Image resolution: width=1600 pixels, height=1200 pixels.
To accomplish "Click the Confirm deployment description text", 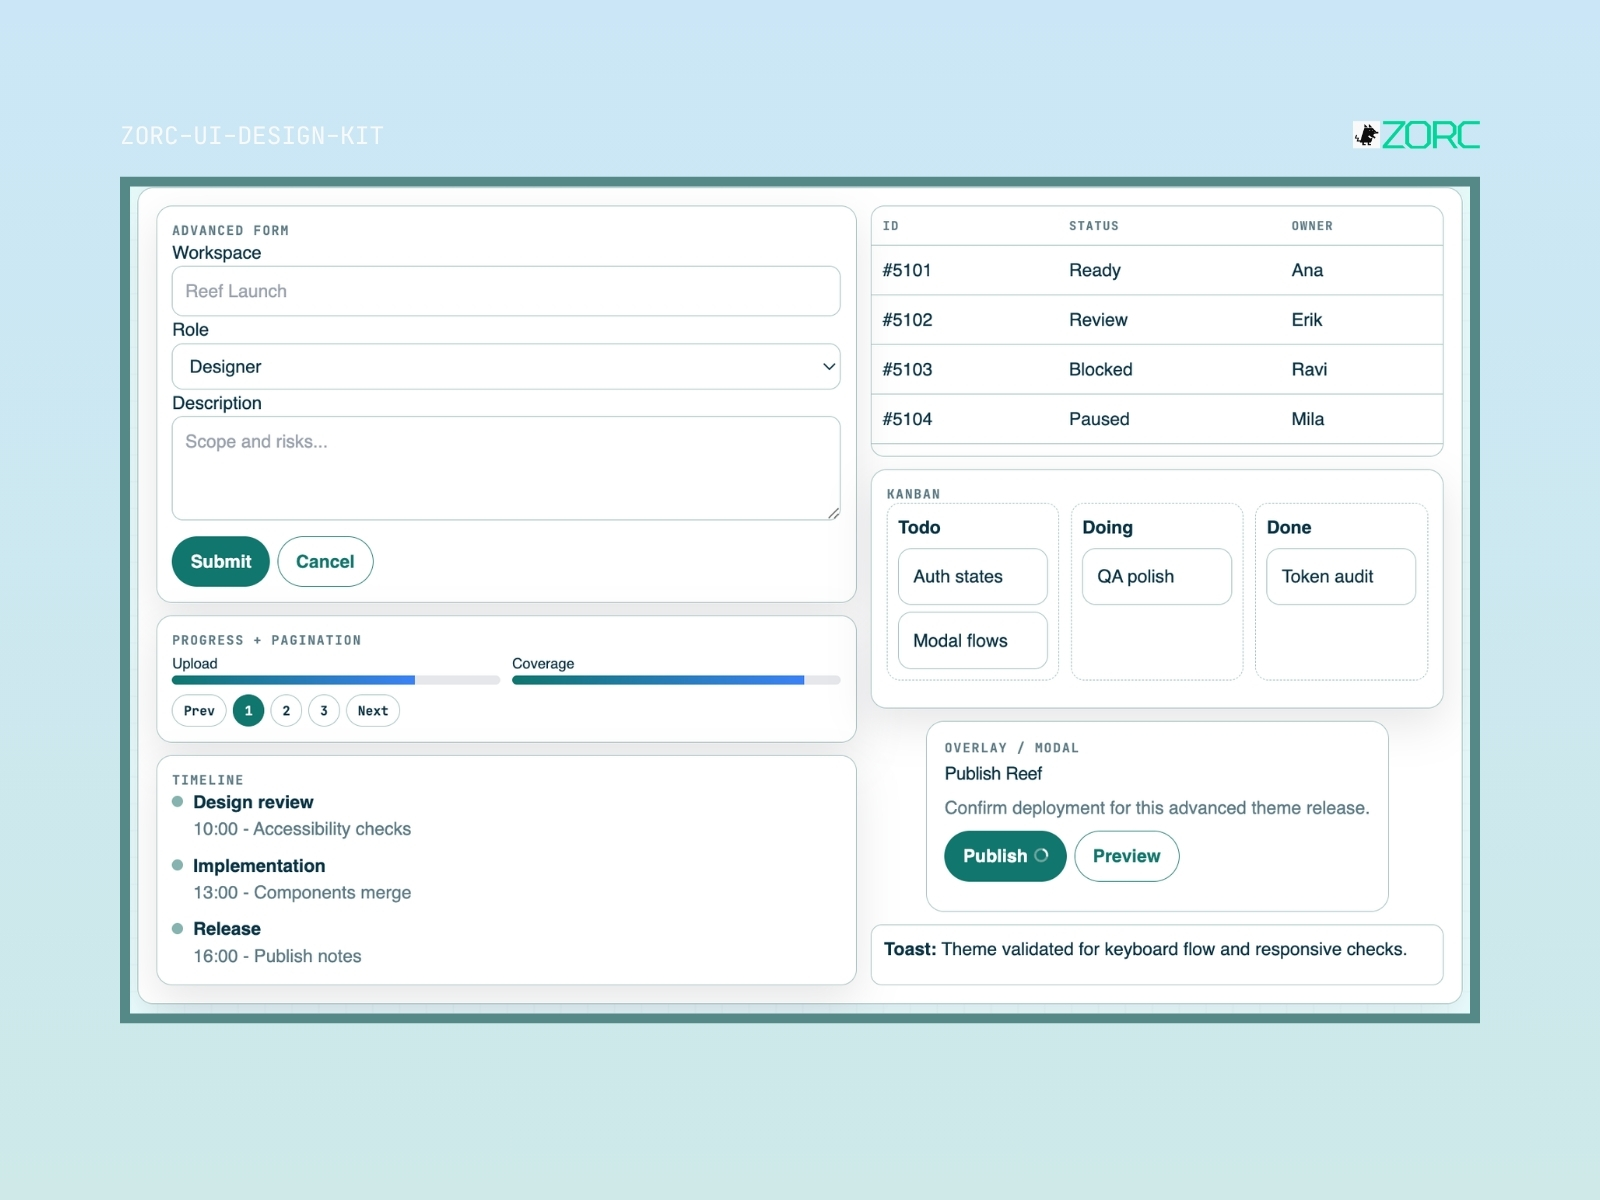I will coord(1157,808).
